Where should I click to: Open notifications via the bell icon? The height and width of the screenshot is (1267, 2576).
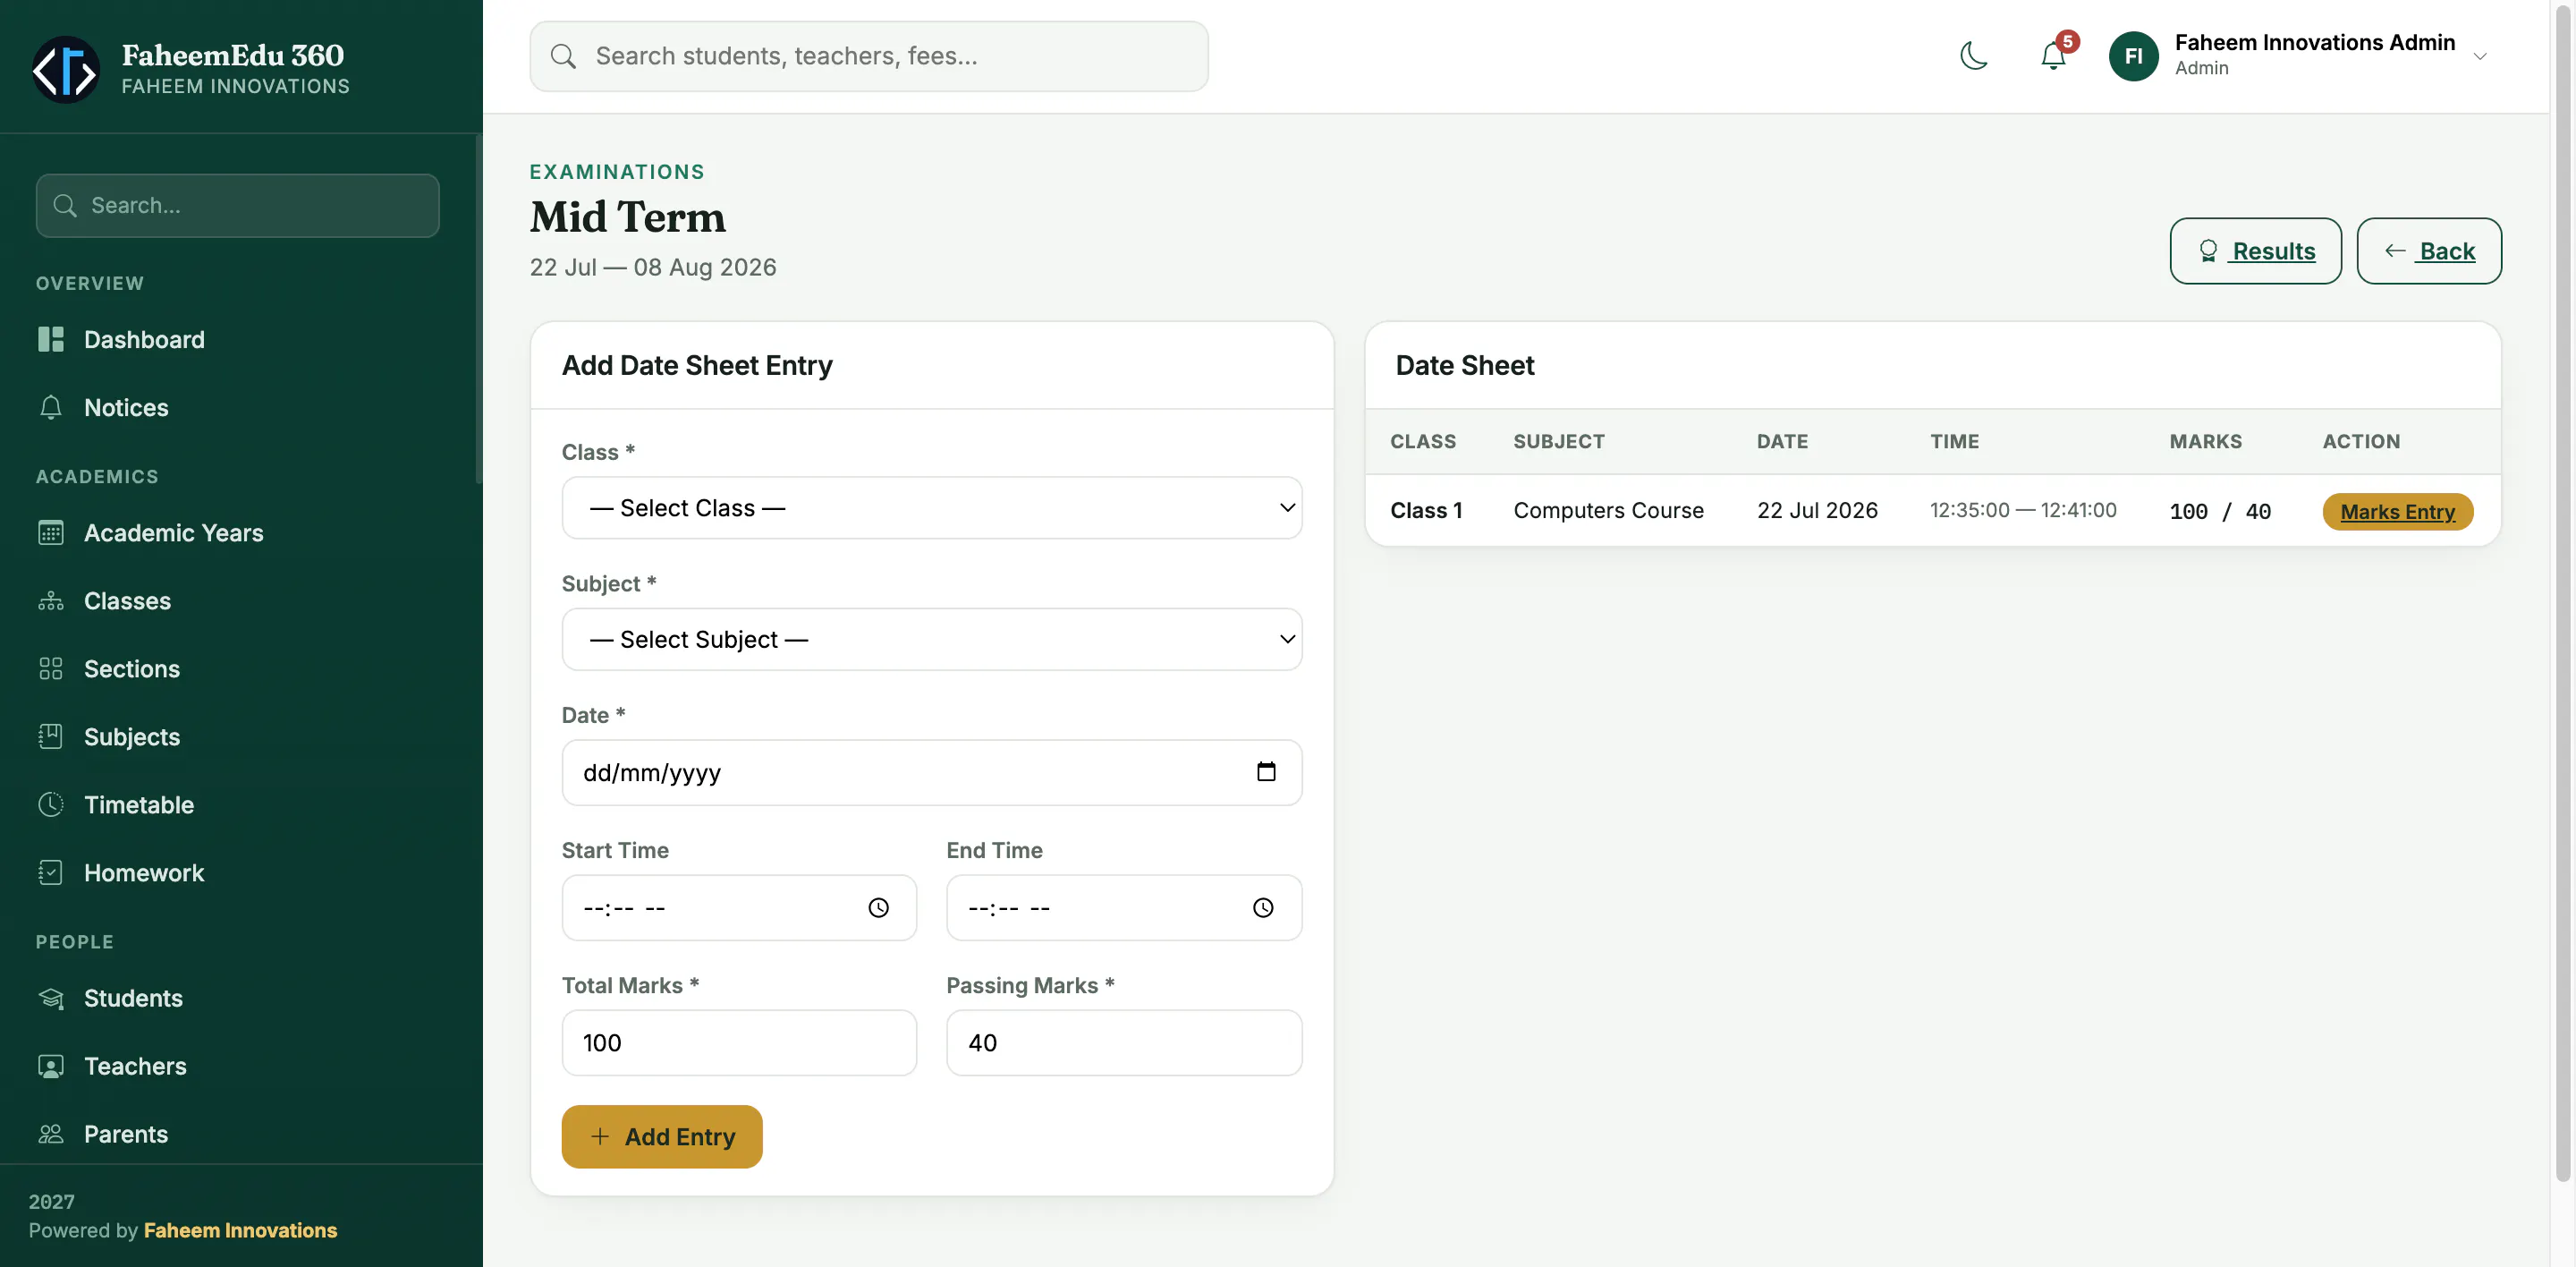(2053, 56)
